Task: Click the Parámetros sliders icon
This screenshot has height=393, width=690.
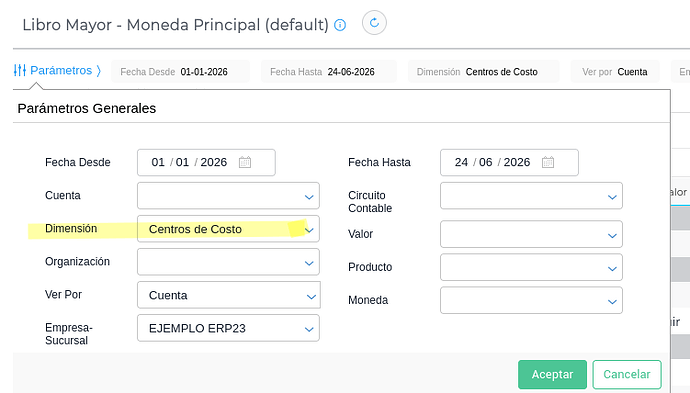Action: pyautogui.click(x=19, y=70)
